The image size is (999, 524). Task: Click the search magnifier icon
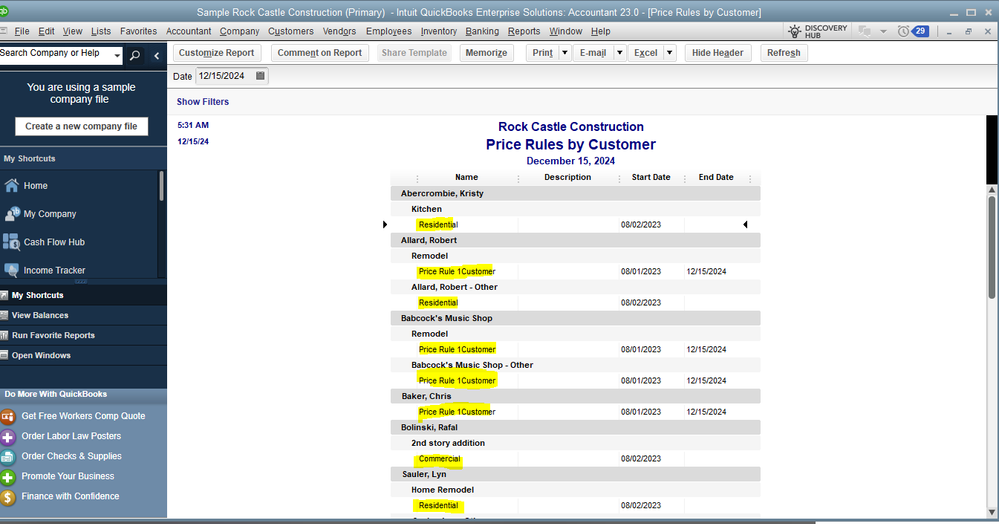click(135, 55)
